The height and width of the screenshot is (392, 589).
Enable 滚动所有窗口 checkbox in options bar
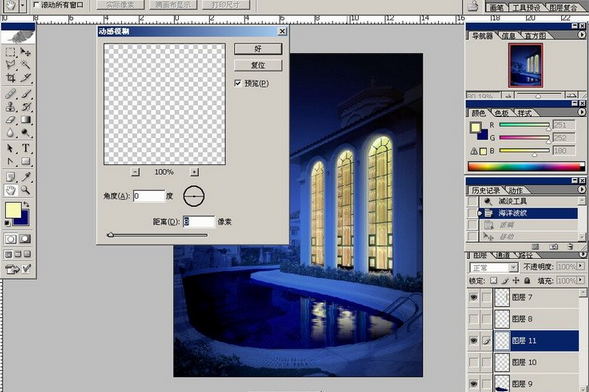coord(36,5)
